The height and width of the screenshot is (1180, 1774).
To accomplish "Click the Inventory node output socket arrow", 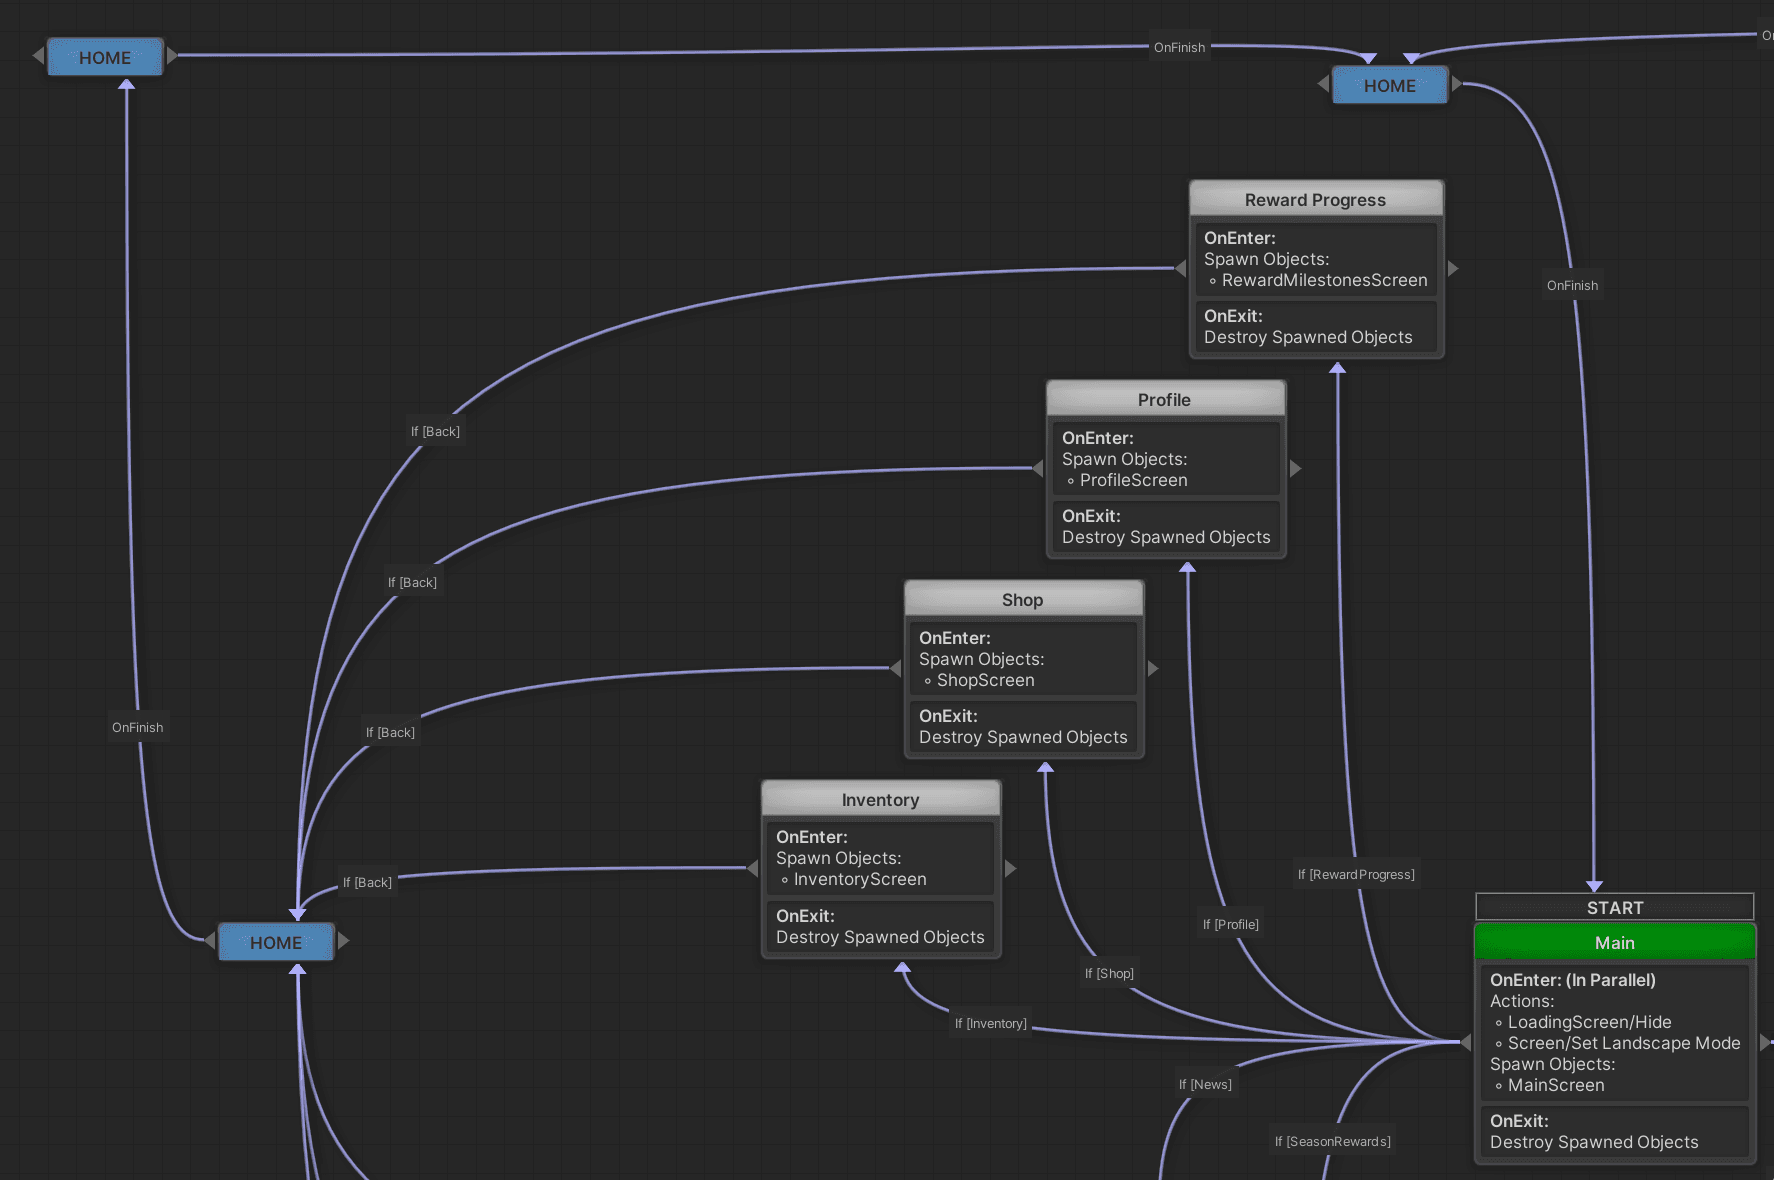I will [x=1010, y=868].
